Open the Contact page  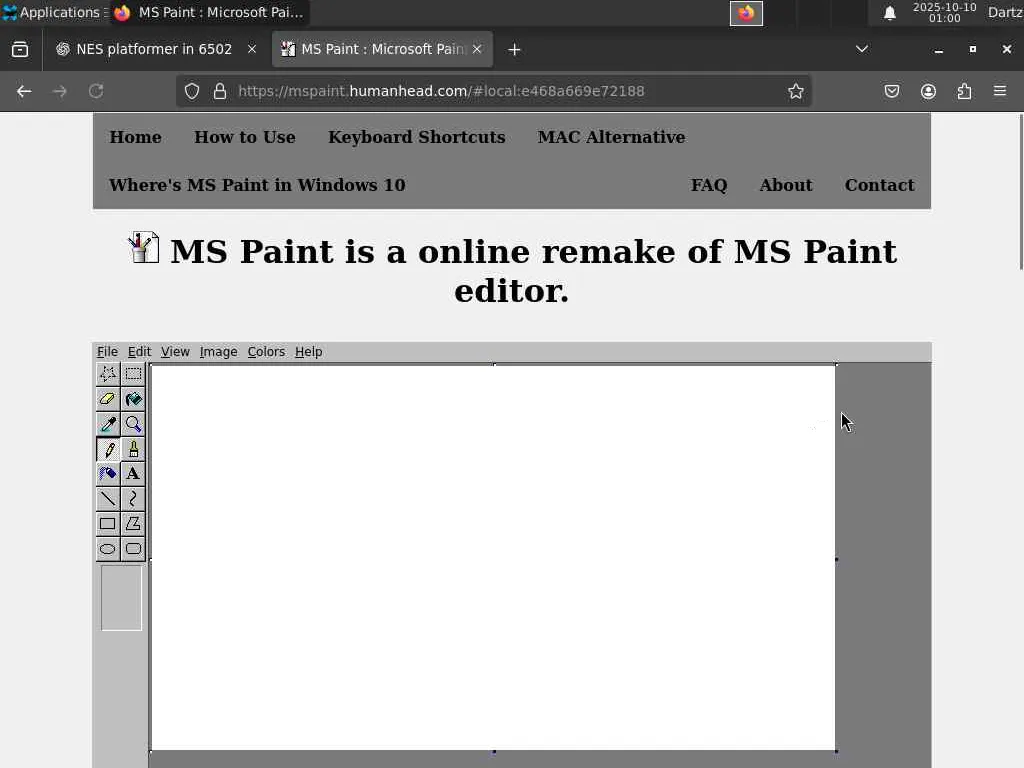click(879, 185)
